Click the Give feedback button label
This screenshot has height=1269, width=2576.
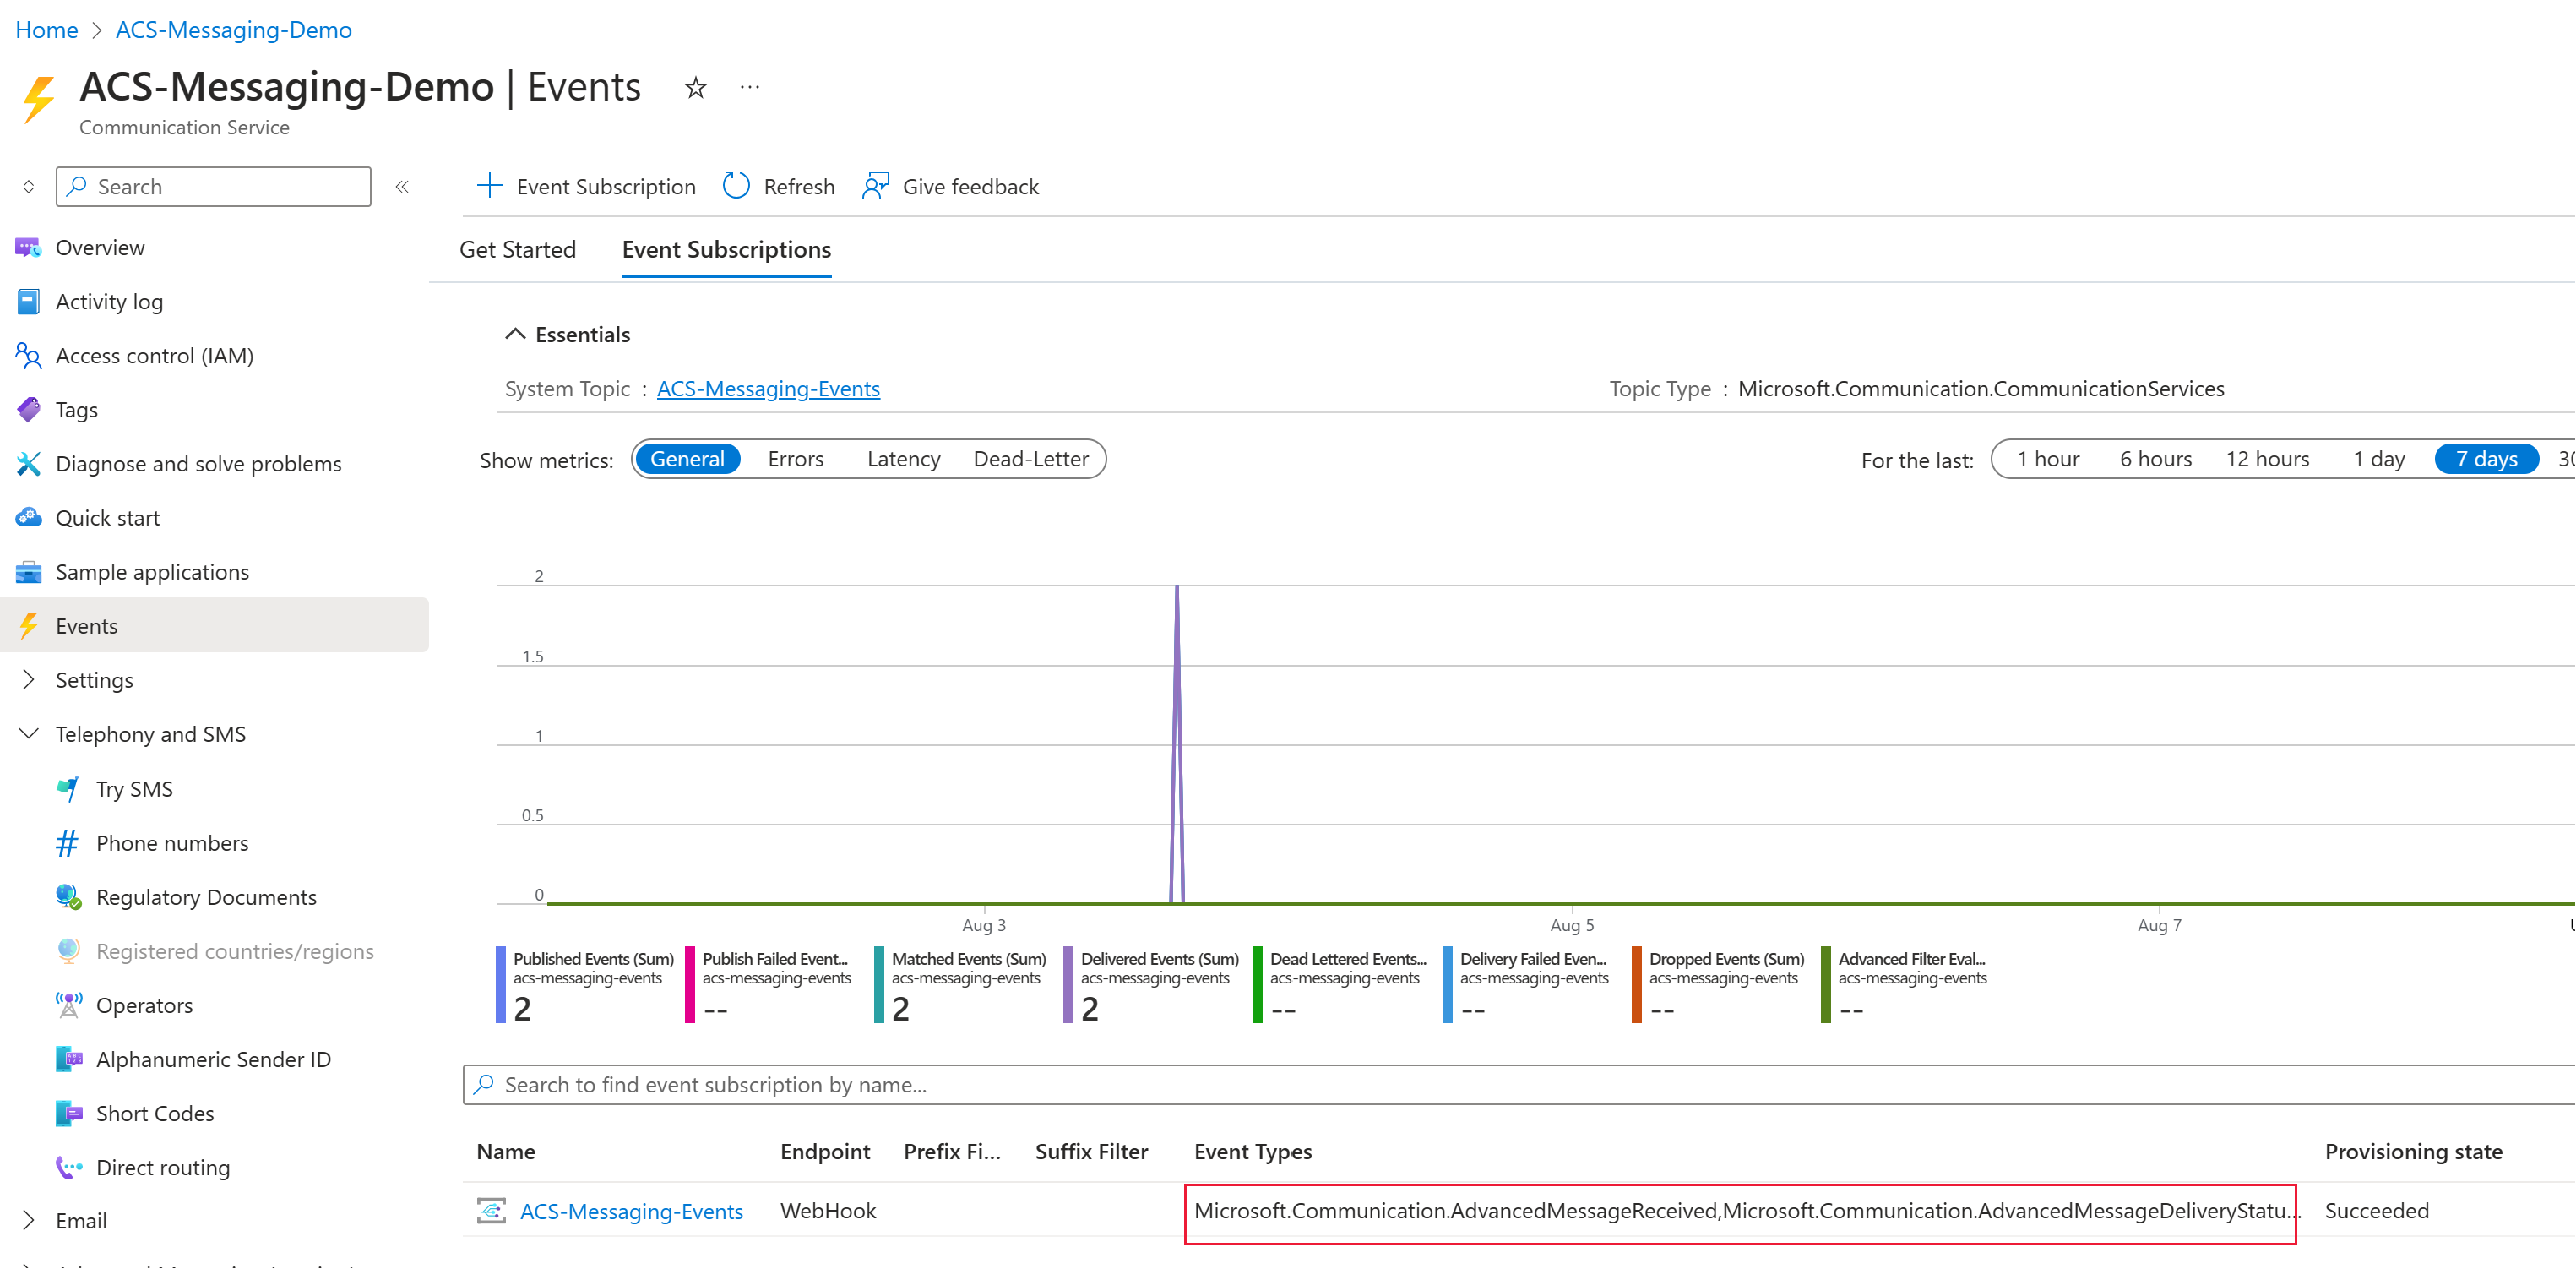pos(970,186)
